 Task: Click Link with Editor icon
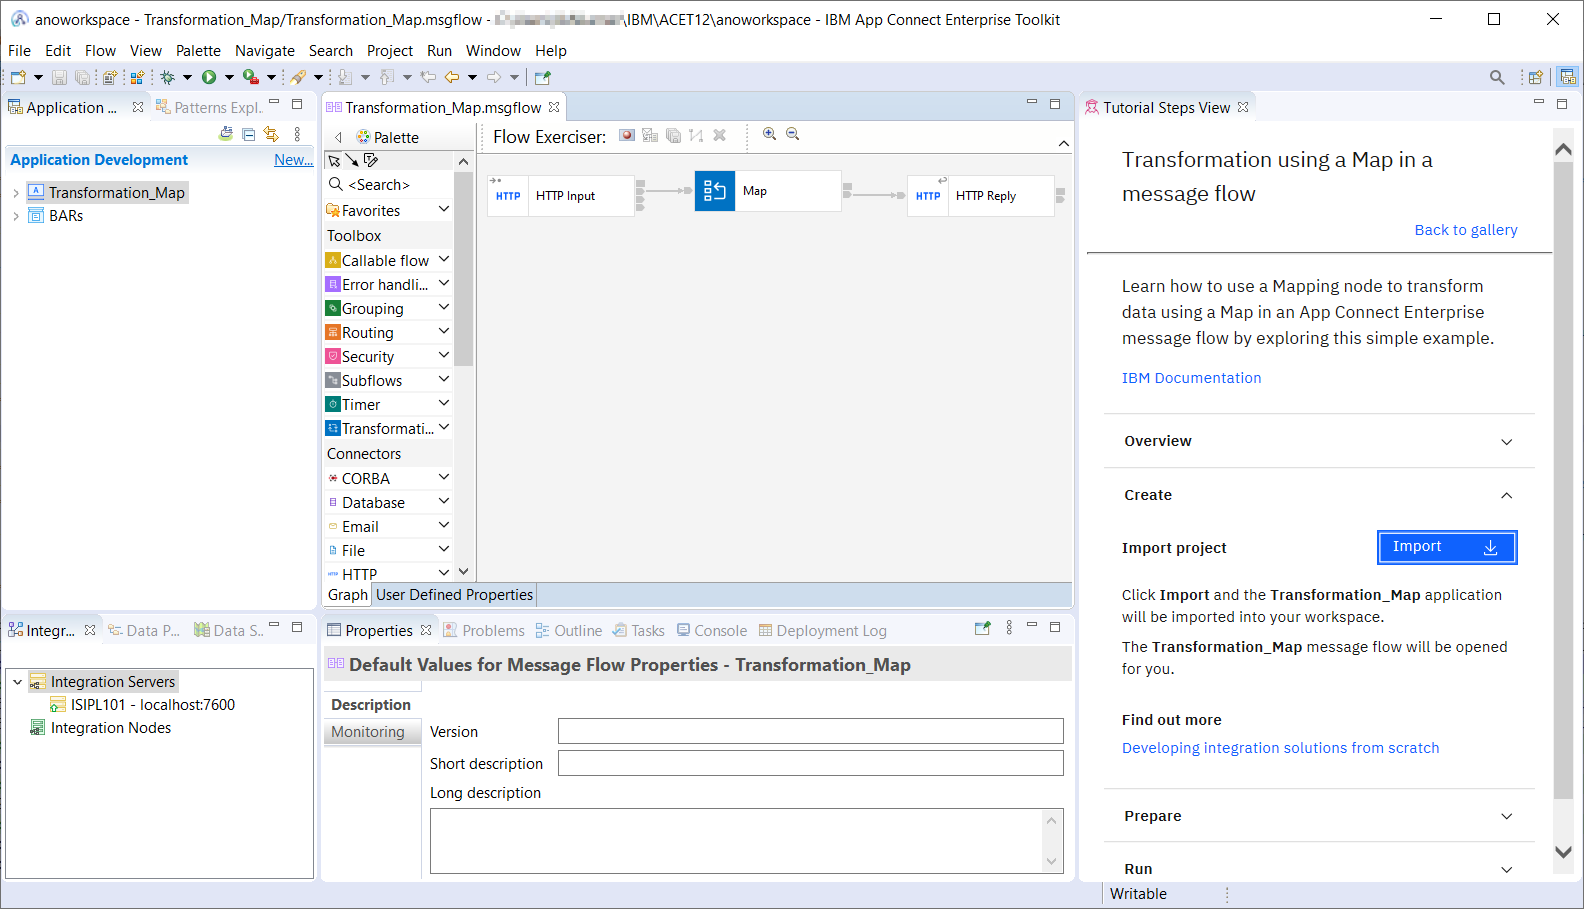tap(271, 134)
